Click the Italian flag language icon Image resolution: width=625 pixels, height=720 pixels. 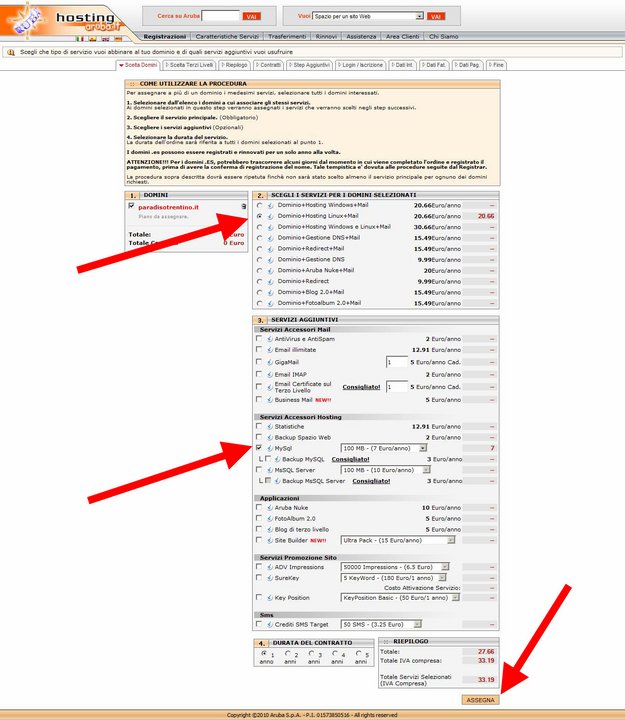(x=80, y=39)
